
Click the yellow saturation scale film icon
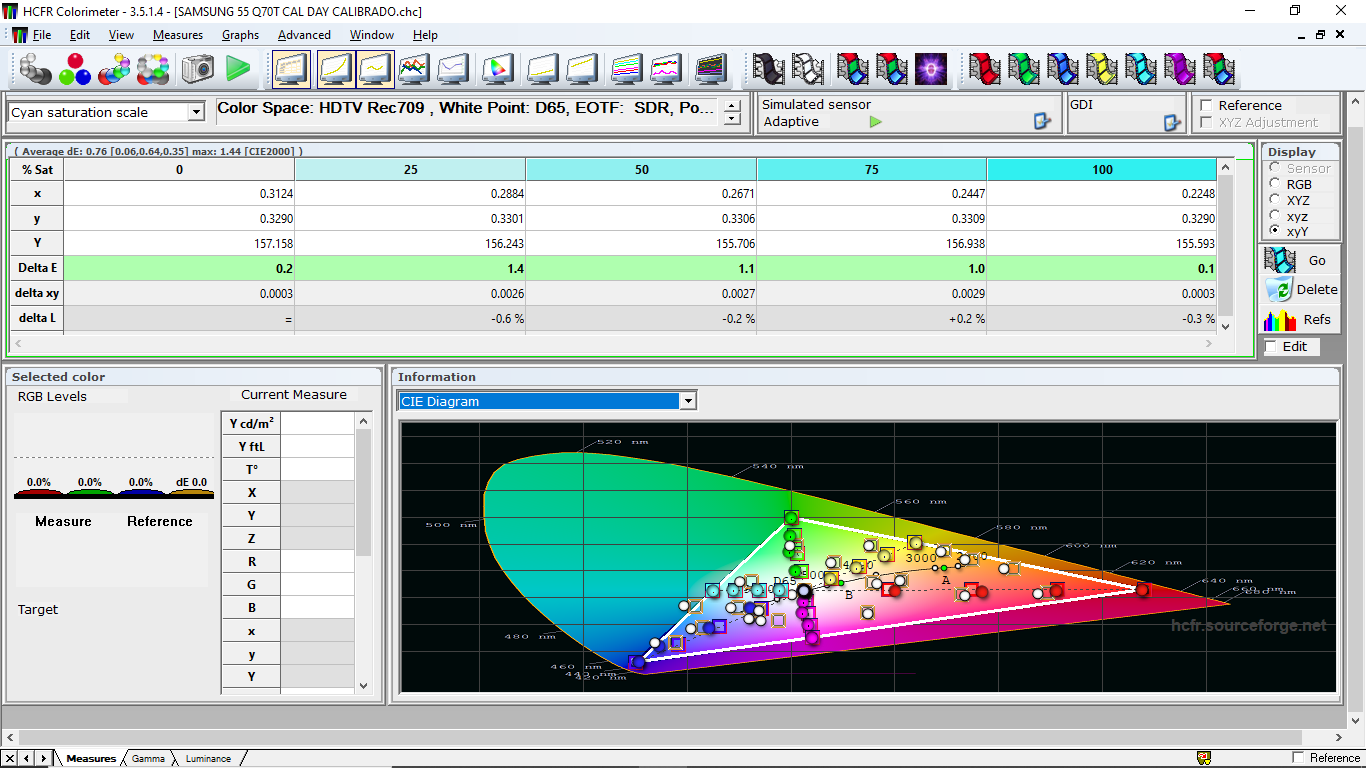coord(1102,69)
